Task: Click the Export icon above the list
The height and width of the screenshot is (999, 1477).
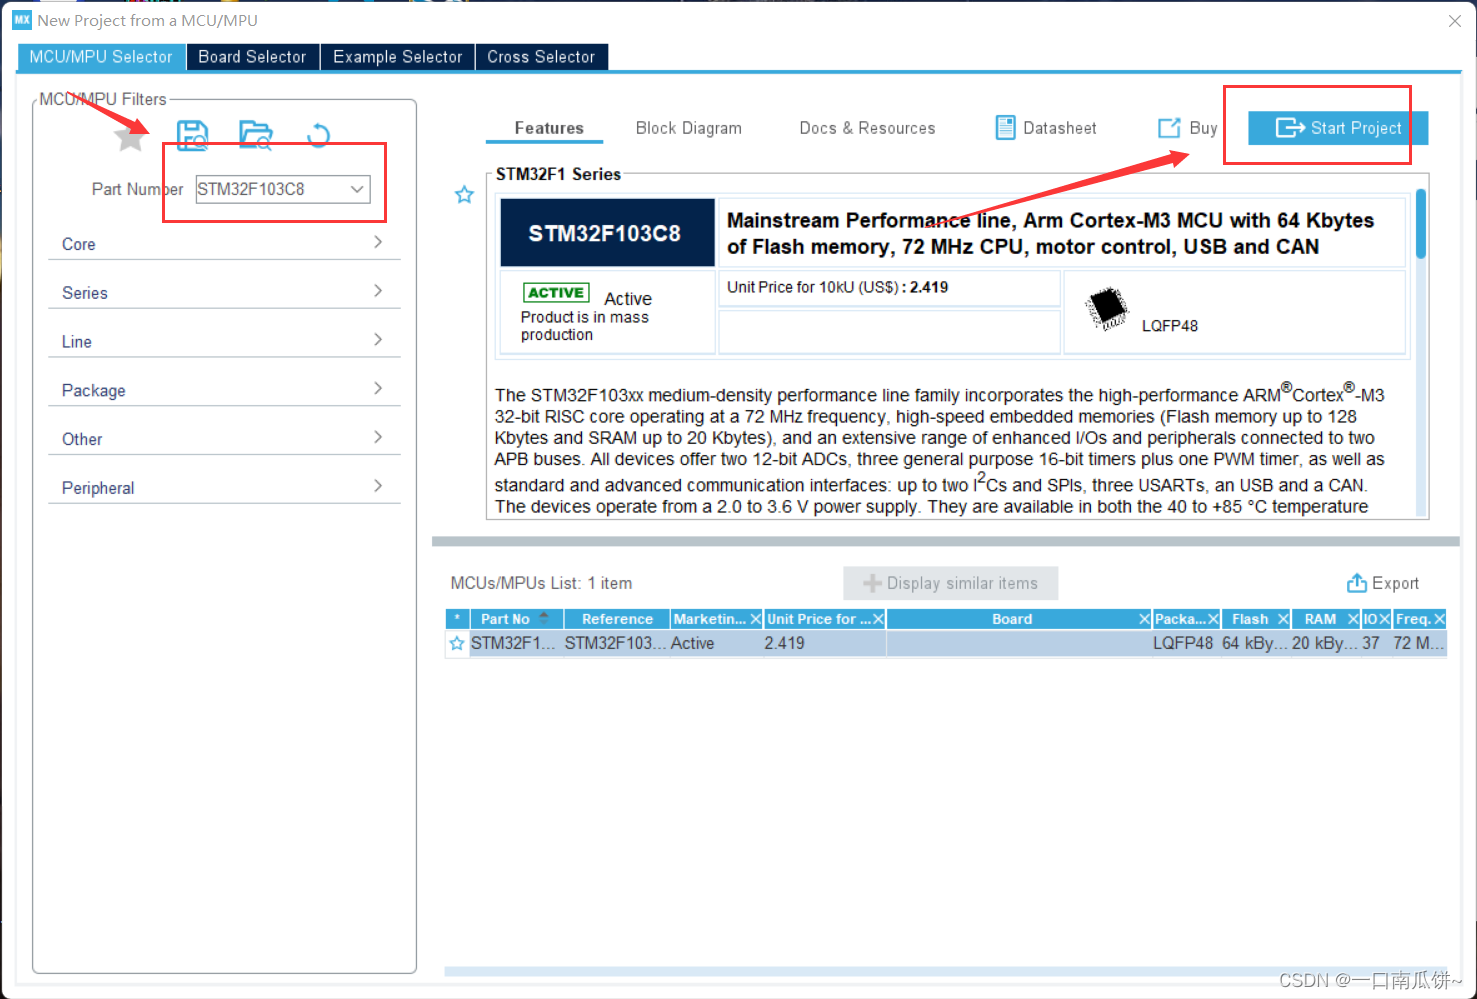Action: [x=1357, y=583]
